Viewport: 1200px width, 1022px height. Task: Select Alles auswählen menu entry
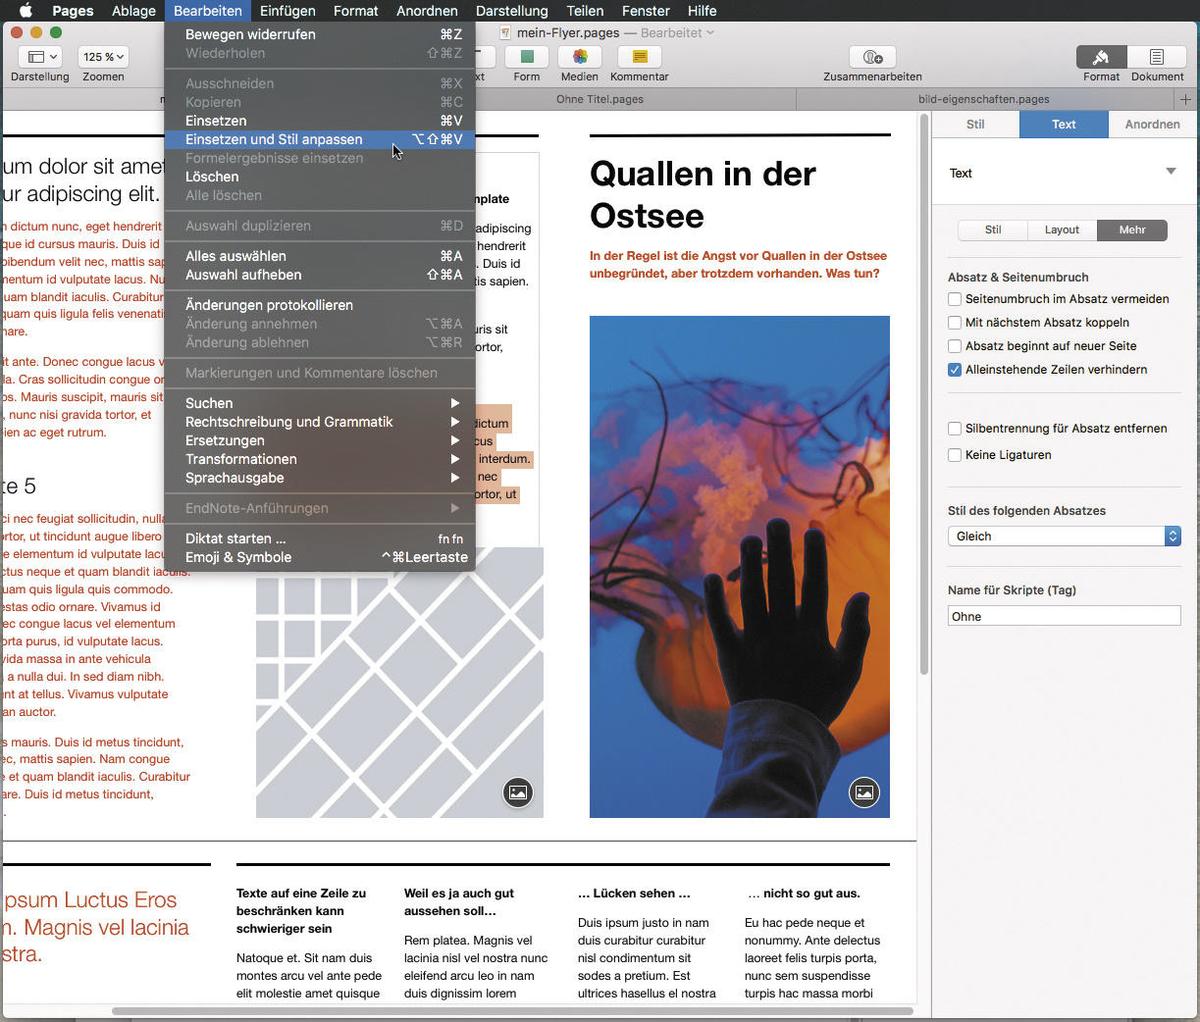pyautogui.click(x=320, y=256)
